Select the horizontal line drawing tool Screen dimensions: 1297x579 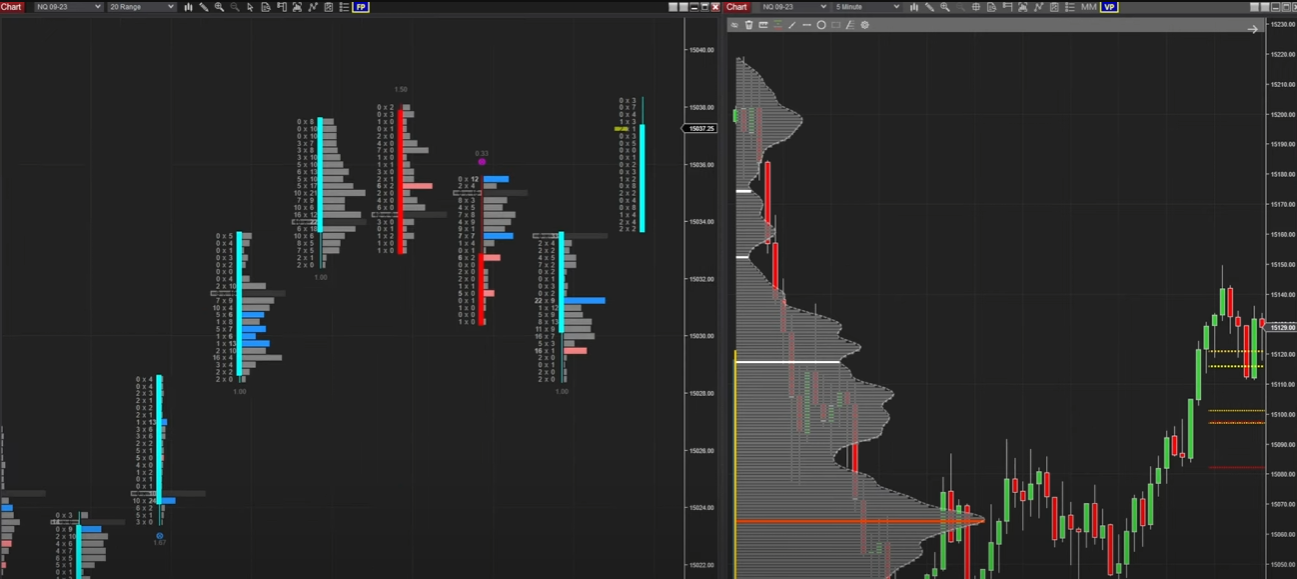tap(807, 25)
